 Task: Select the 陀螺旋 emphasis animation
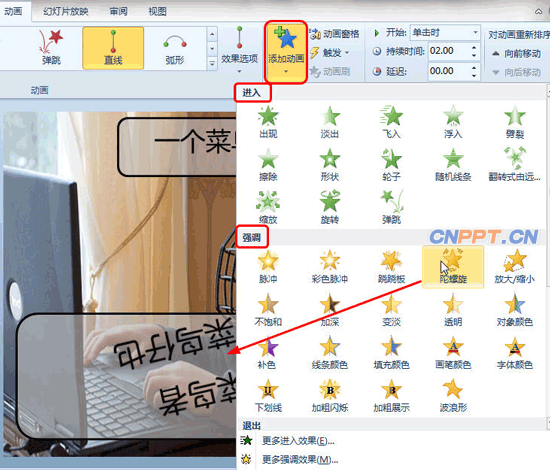[453, 267]
